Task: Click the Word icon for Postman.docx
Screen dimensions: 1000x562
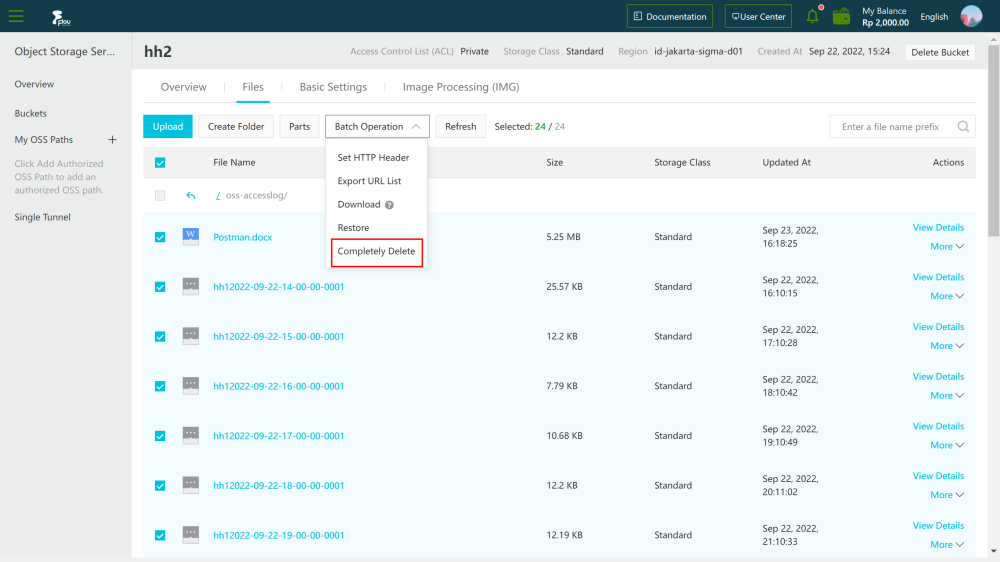Action: [191, 237]
